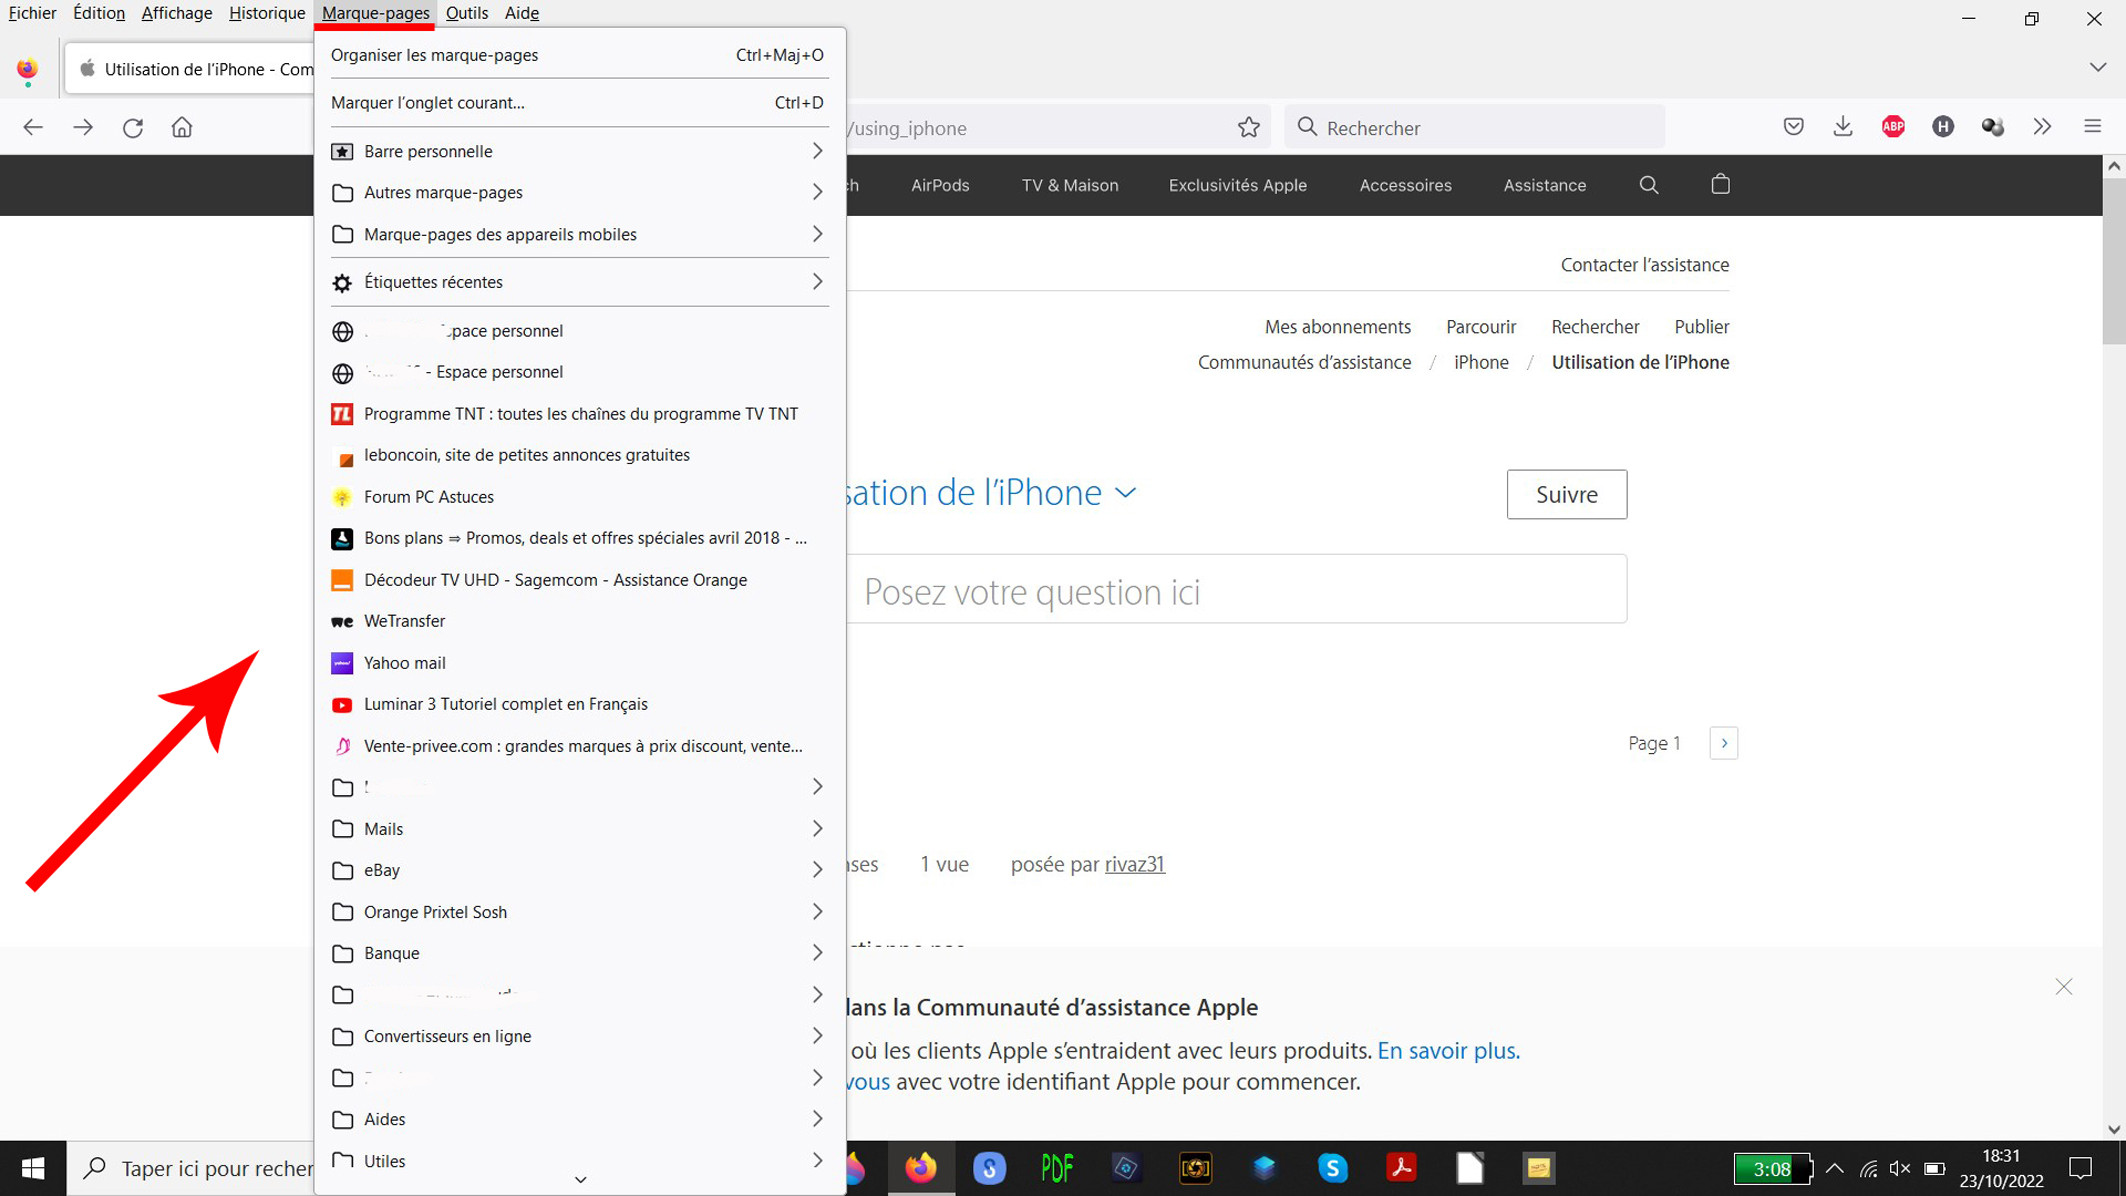
Task: Click the bookmark star in address bar
Action: tap(1248, 128)
